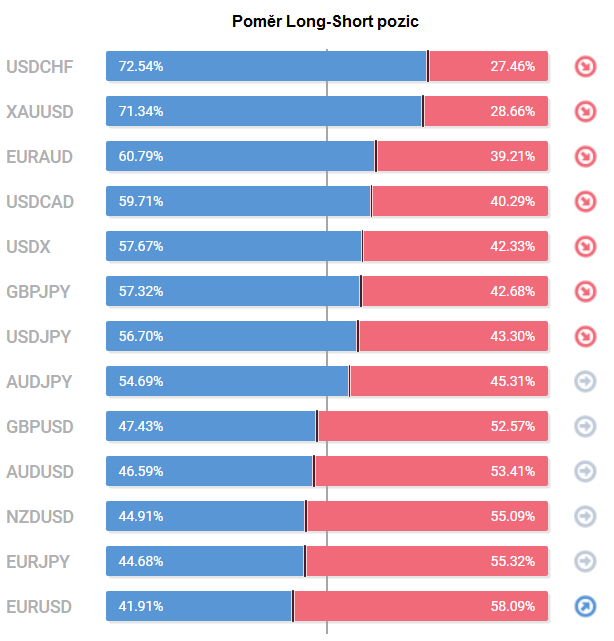
Task: Click the USDCHF downtrend arrow icon
Action: pos(585,67)
